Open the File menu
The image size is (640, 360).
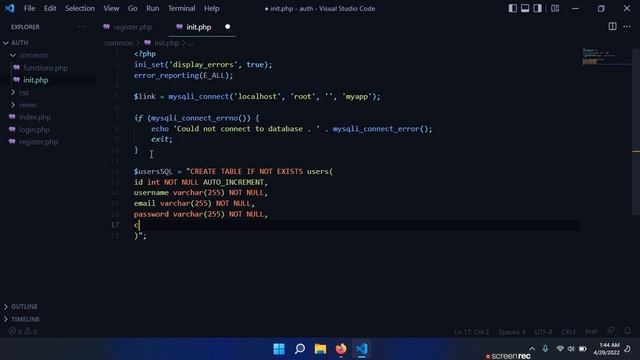point(29,8)
